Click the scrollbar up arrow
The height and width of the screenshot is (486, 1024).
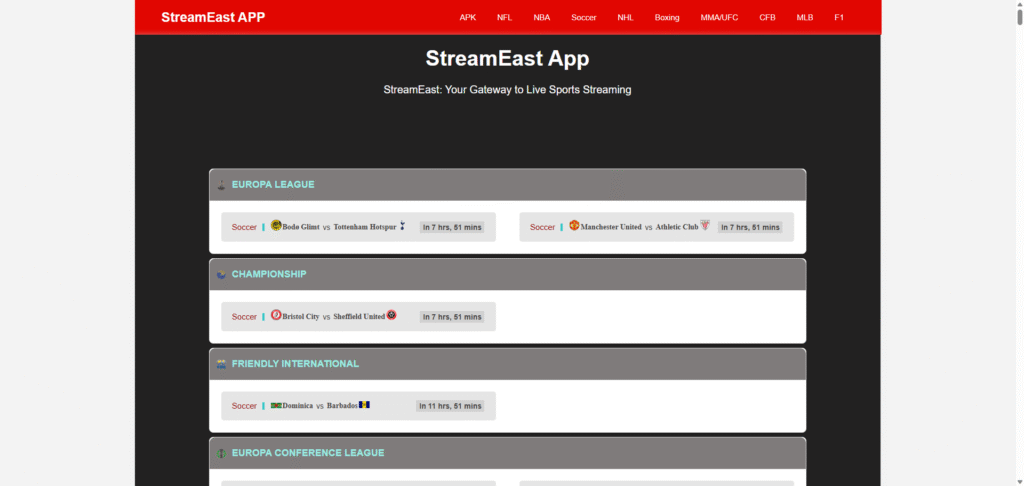[1019, 4]
